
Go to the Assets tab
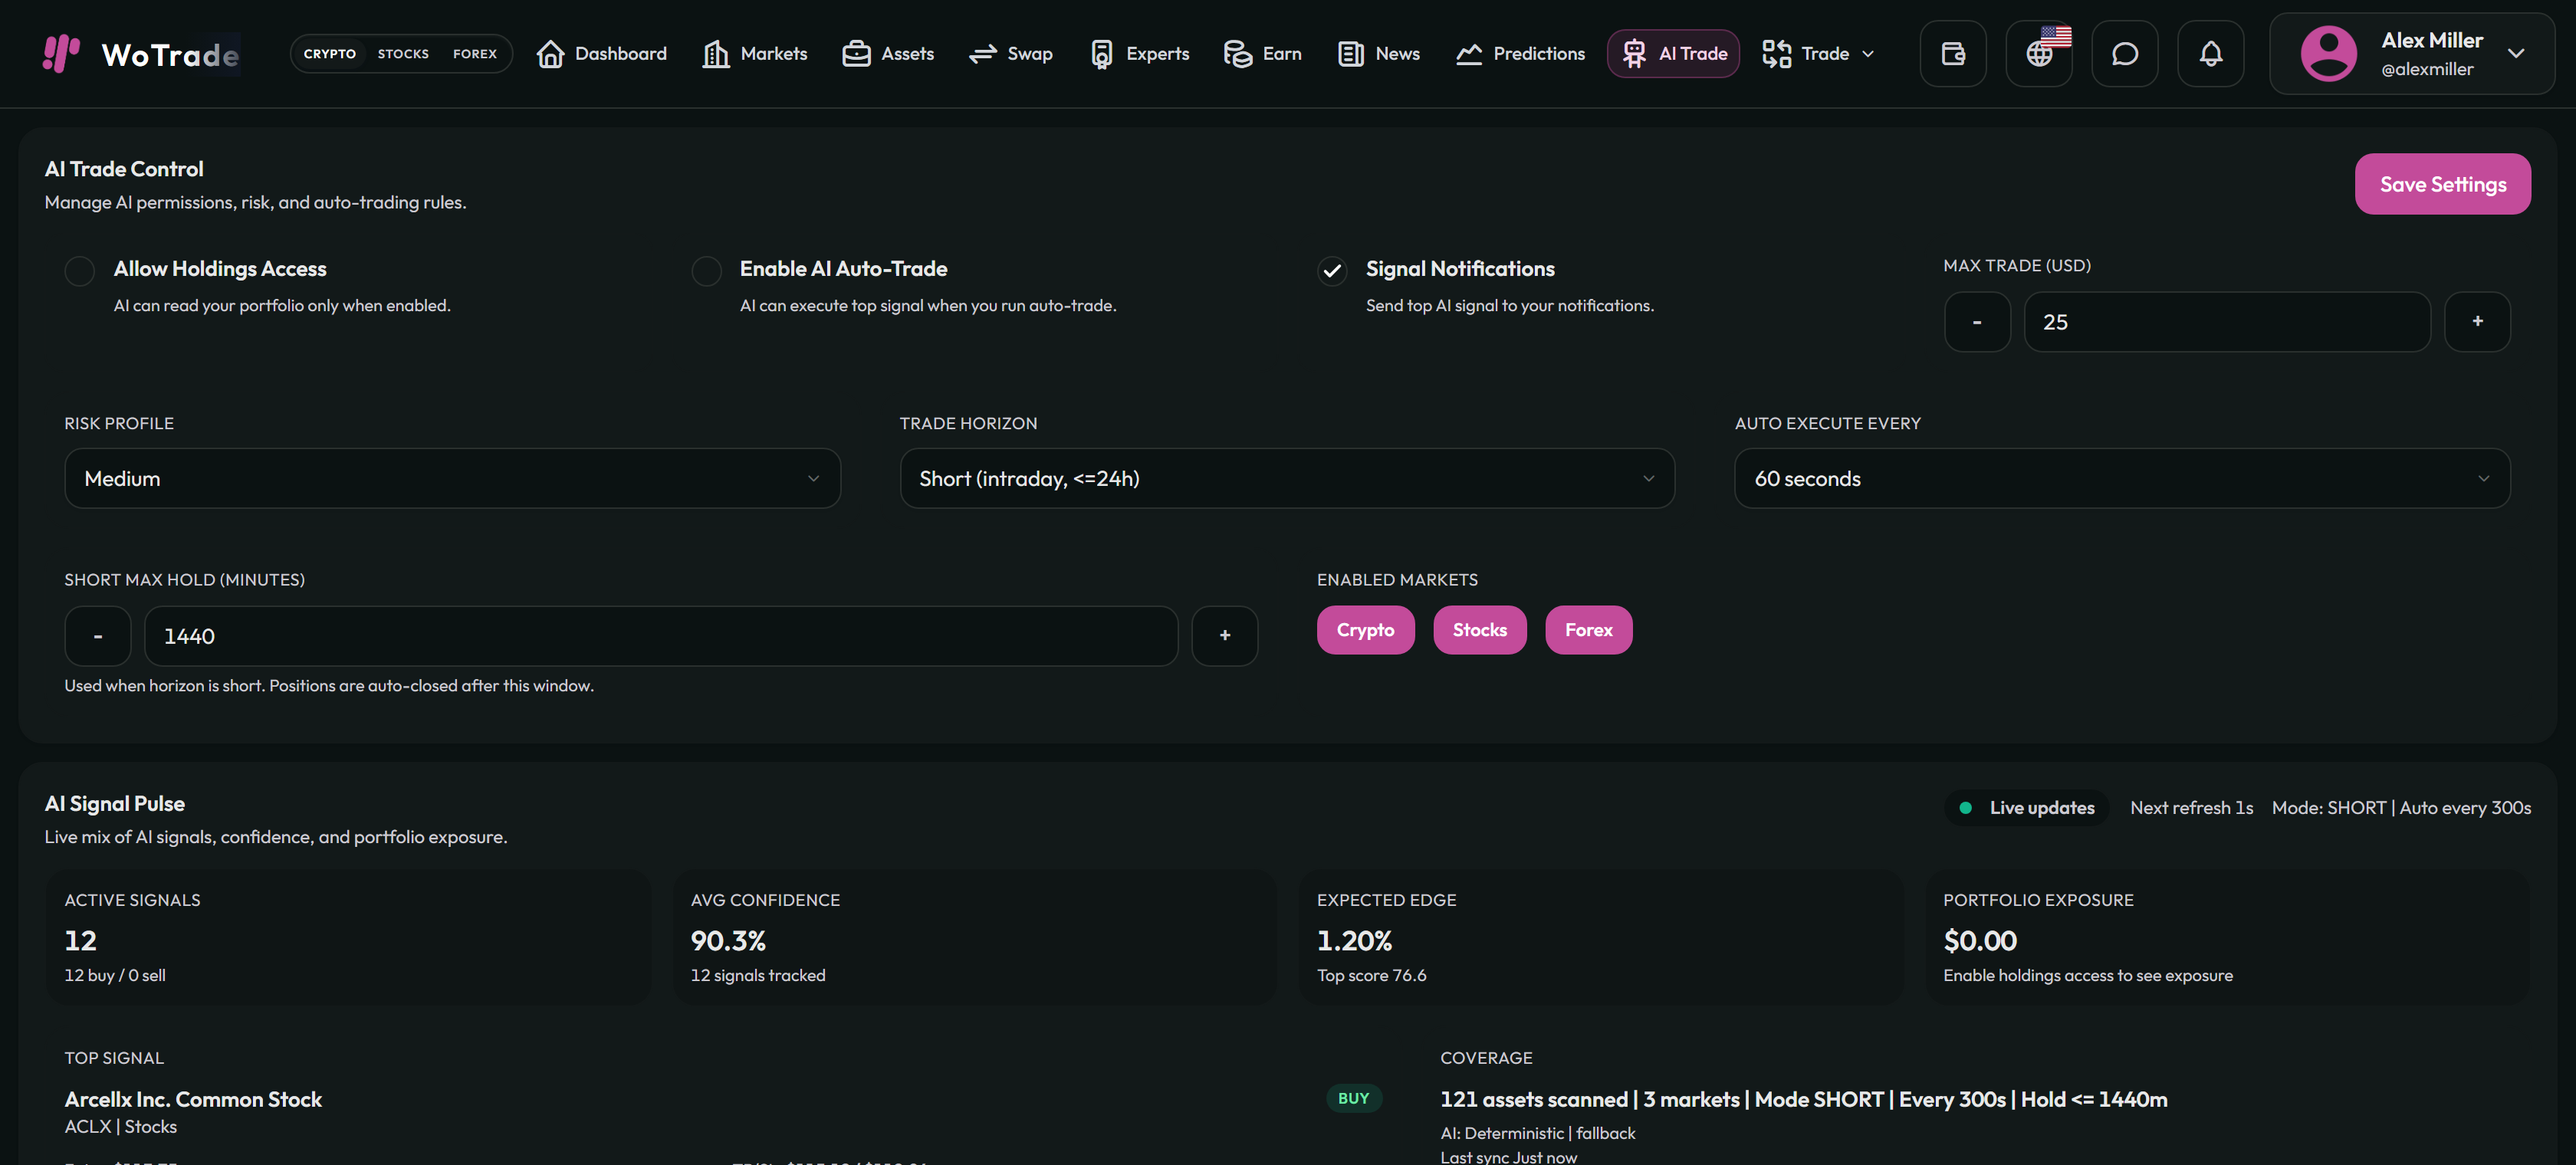click(x=888, y=54)
